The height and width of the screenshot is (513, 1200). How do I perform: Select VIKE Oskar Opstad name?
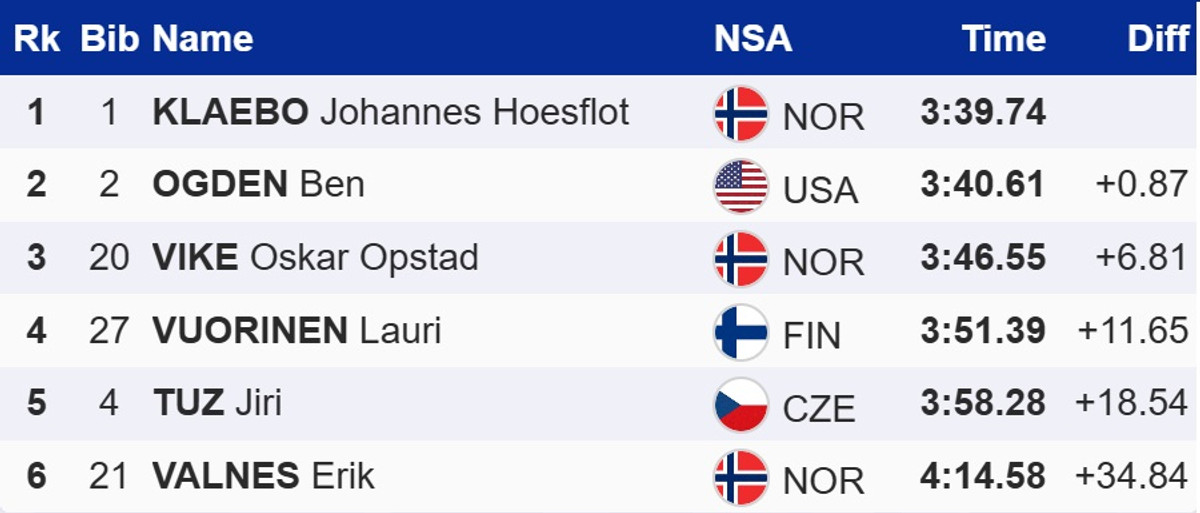pos(315,258)
